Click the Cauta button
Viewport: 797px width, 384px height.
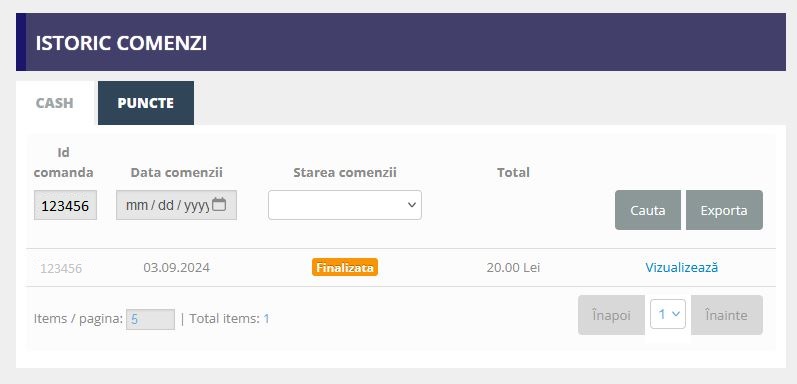[x=648, y=210]
